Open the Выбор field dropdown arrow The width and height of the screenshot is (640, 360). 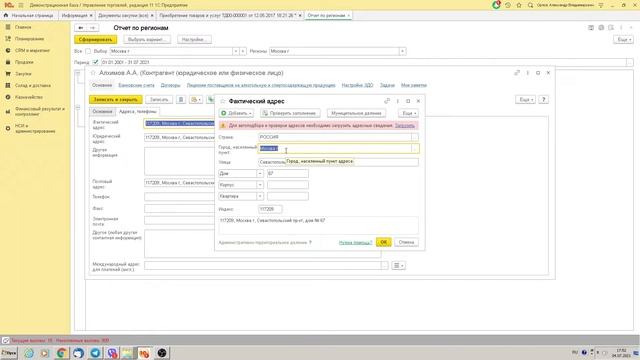[236, 51]
